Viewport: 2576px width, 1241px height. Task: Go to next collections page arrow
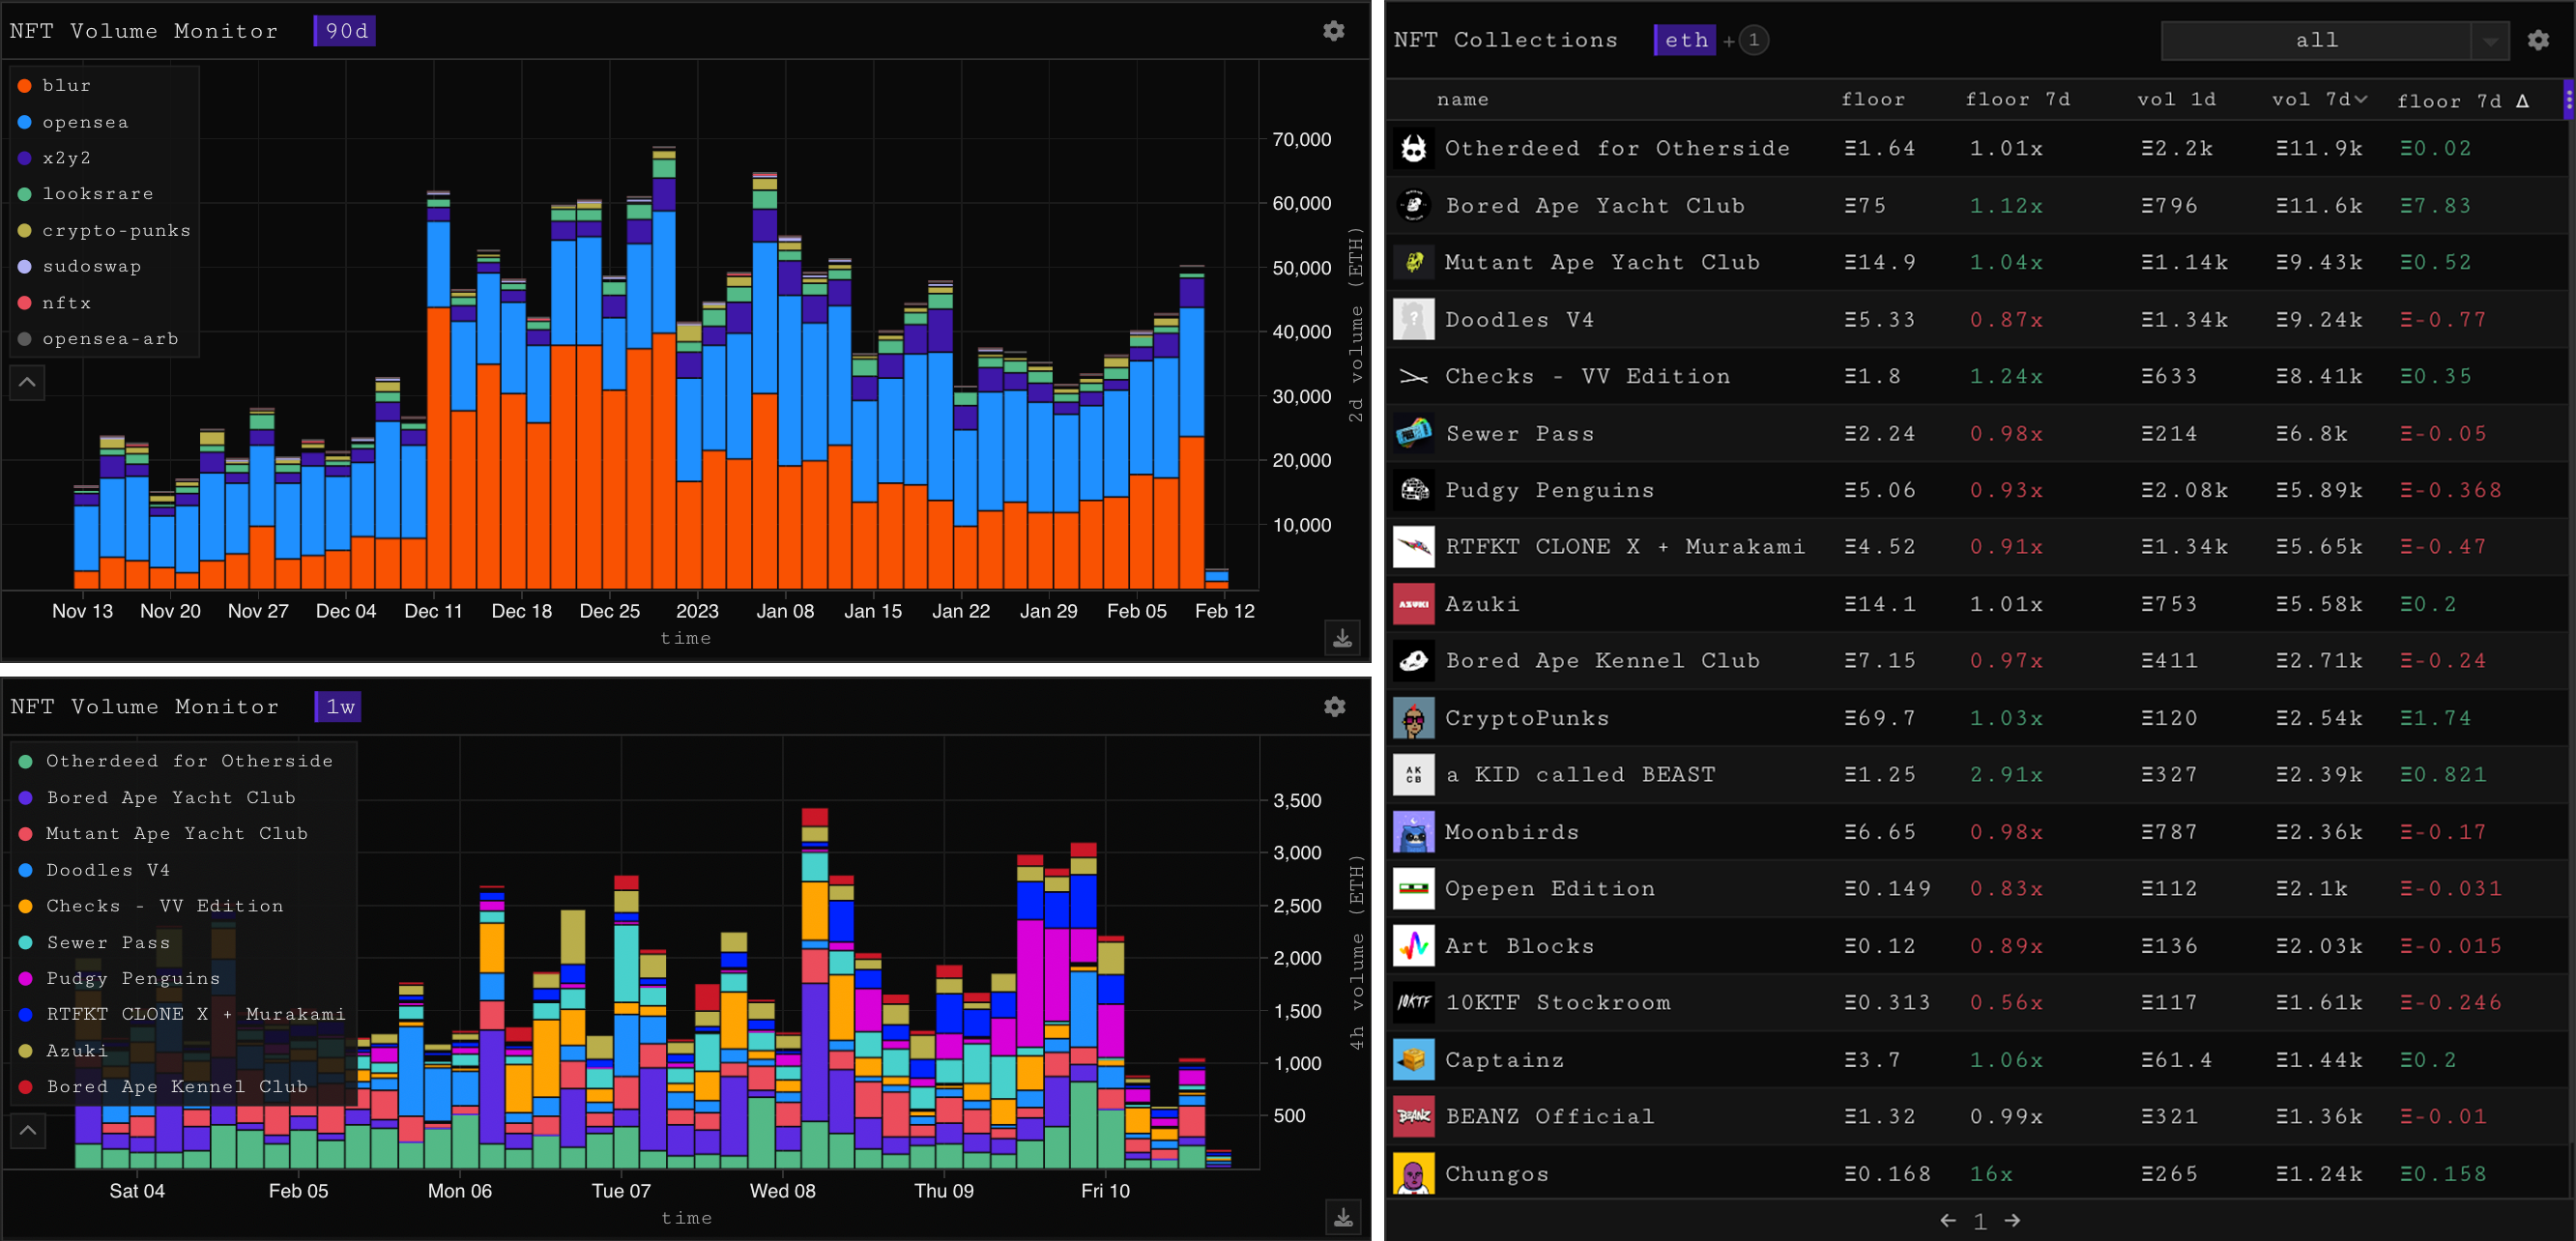(x=2013, y=1220)
